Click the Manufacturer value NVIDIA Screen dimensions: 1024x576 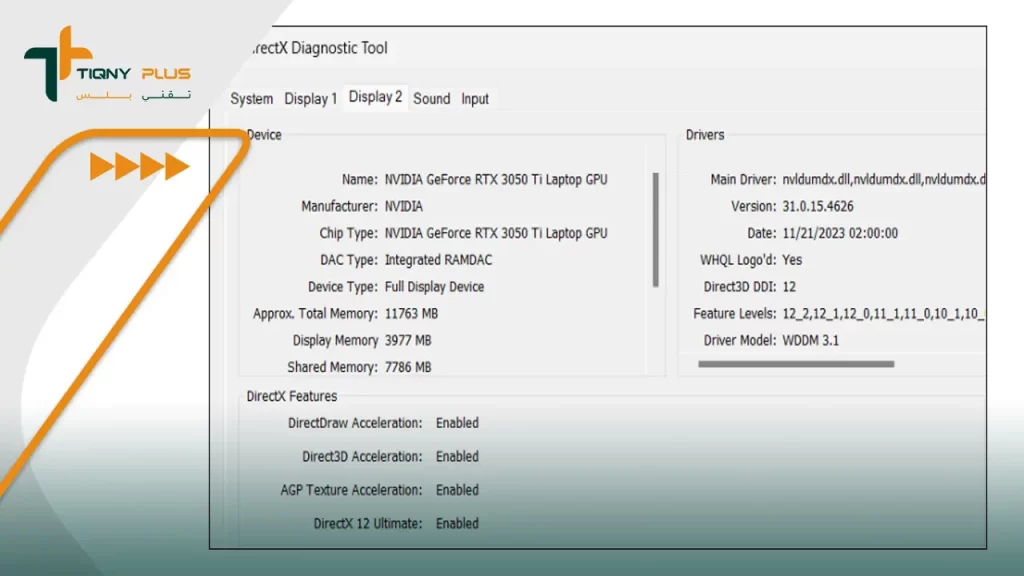[403, 207]
